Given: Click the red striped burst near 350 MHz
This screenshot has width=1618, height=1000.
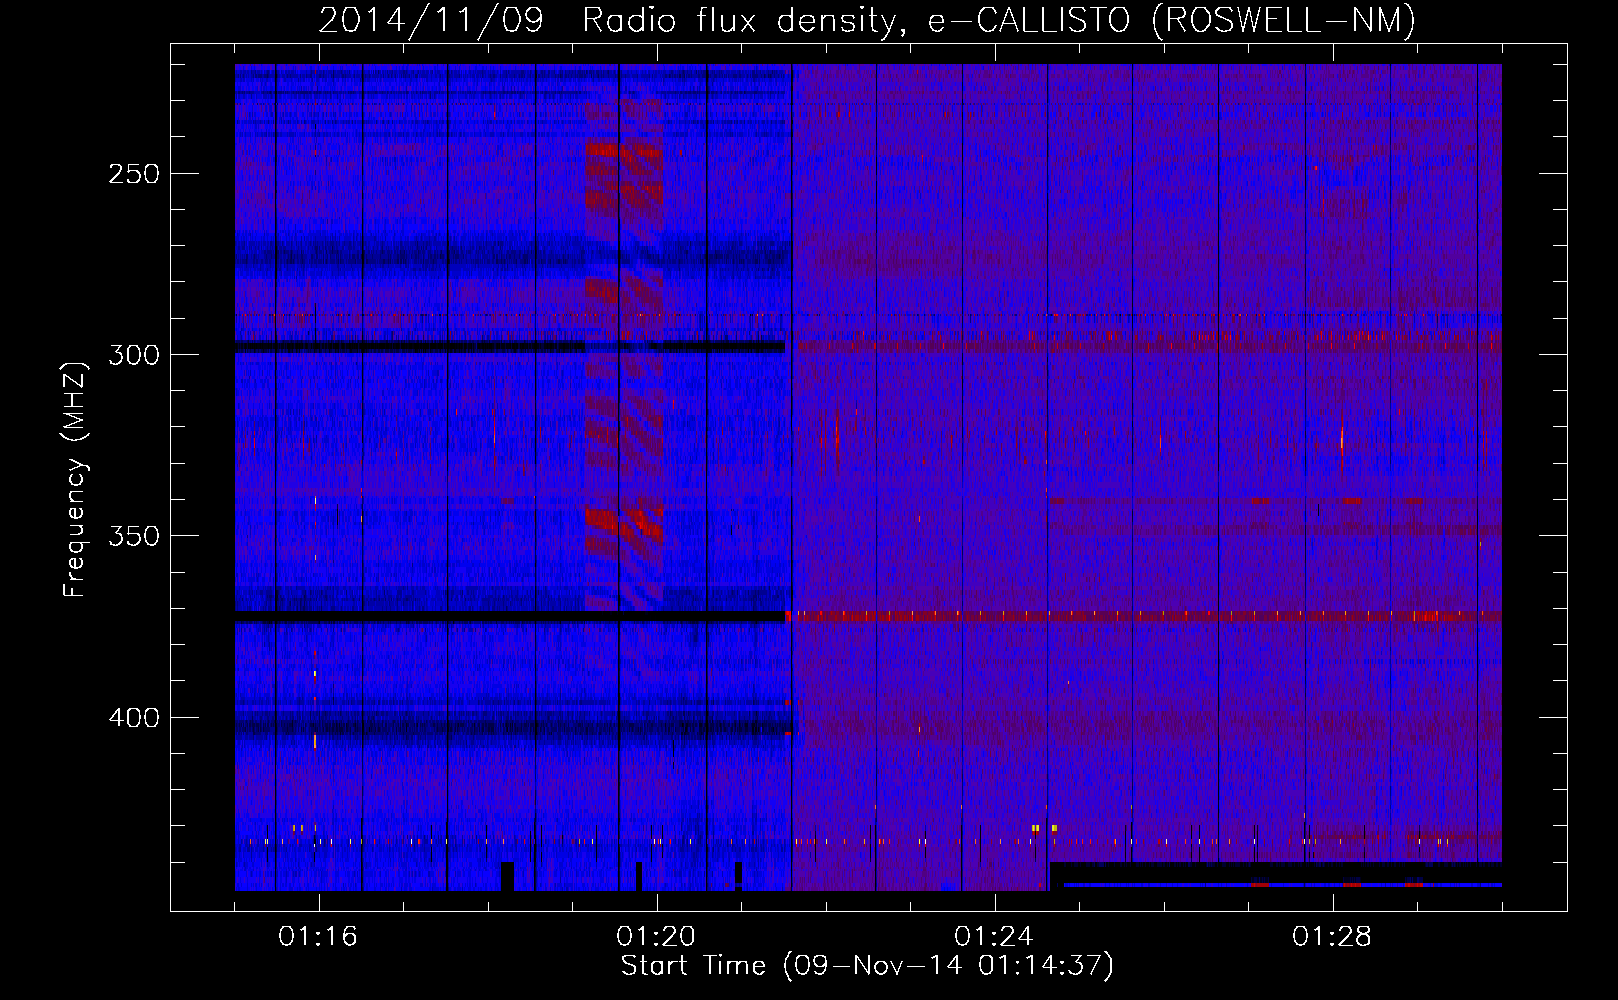Looking at the screenshot, I should coord(624,524).
